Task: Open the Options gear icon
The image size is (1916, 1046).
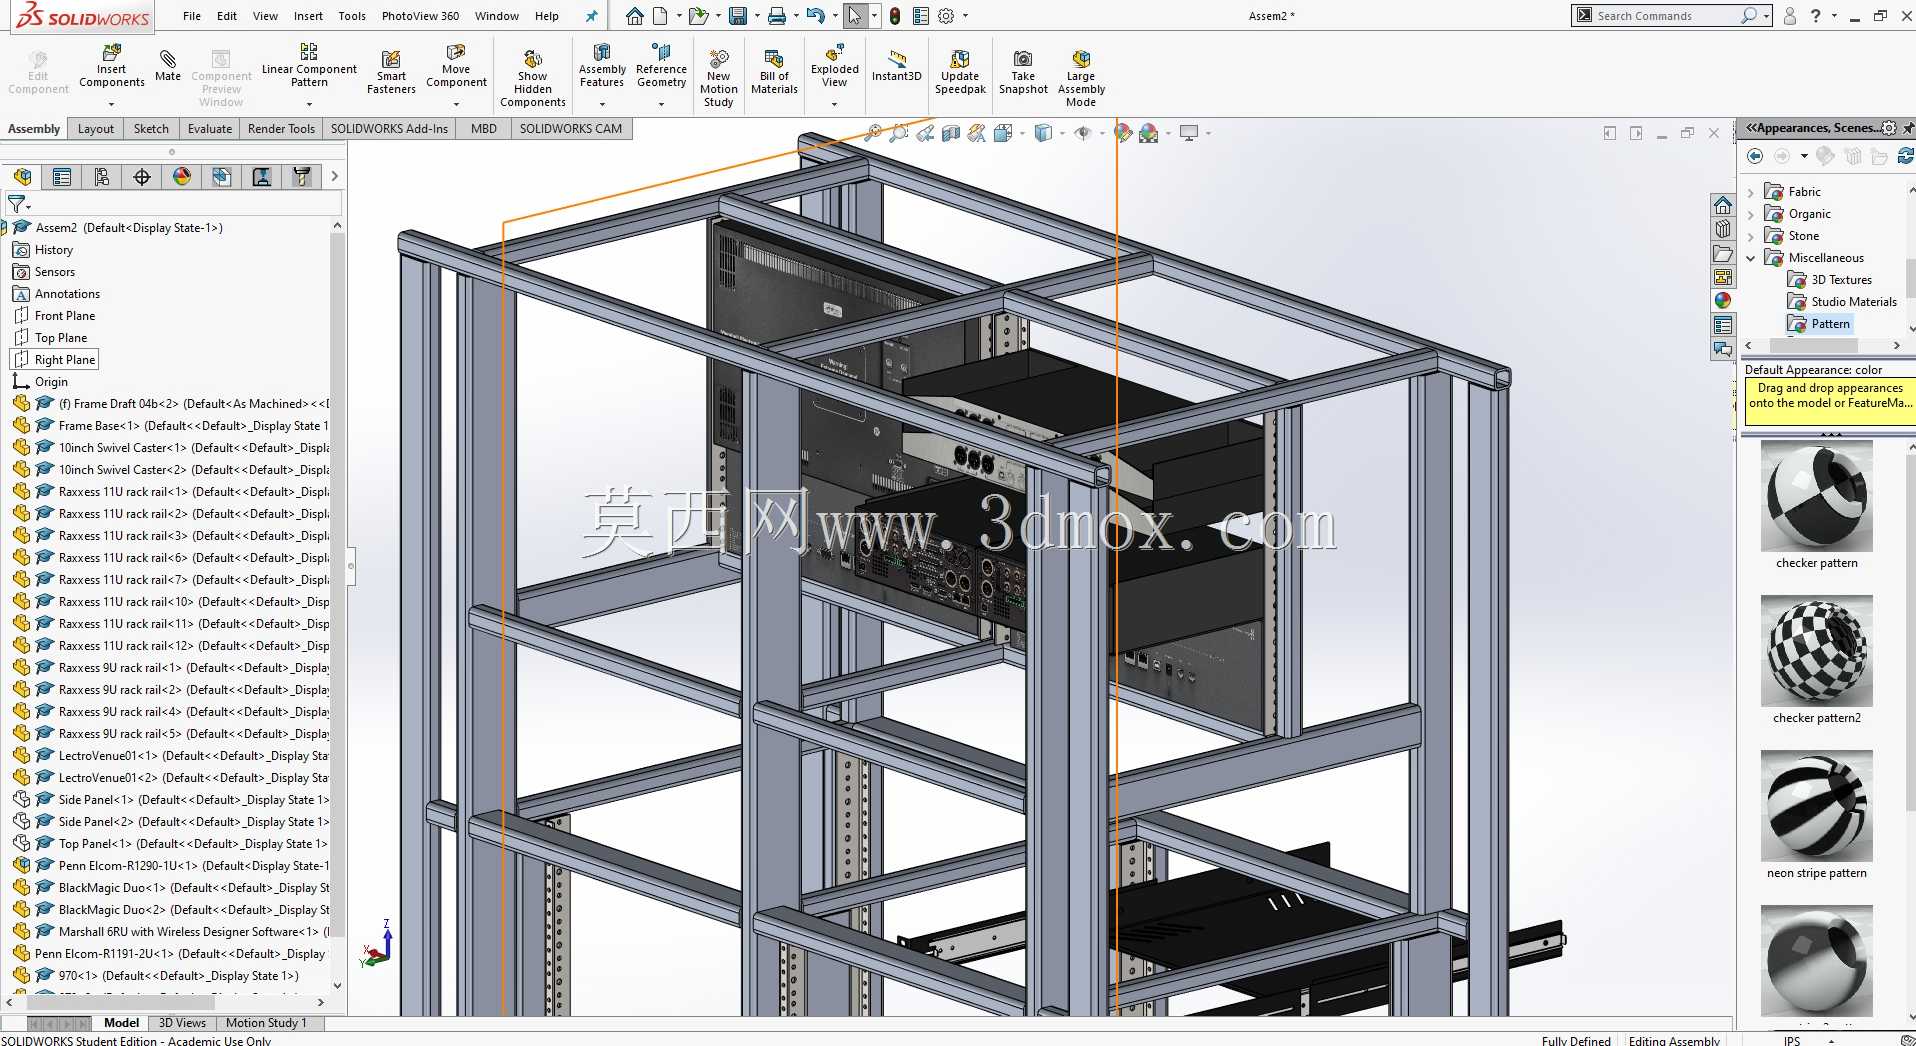Action: point(946,16)
